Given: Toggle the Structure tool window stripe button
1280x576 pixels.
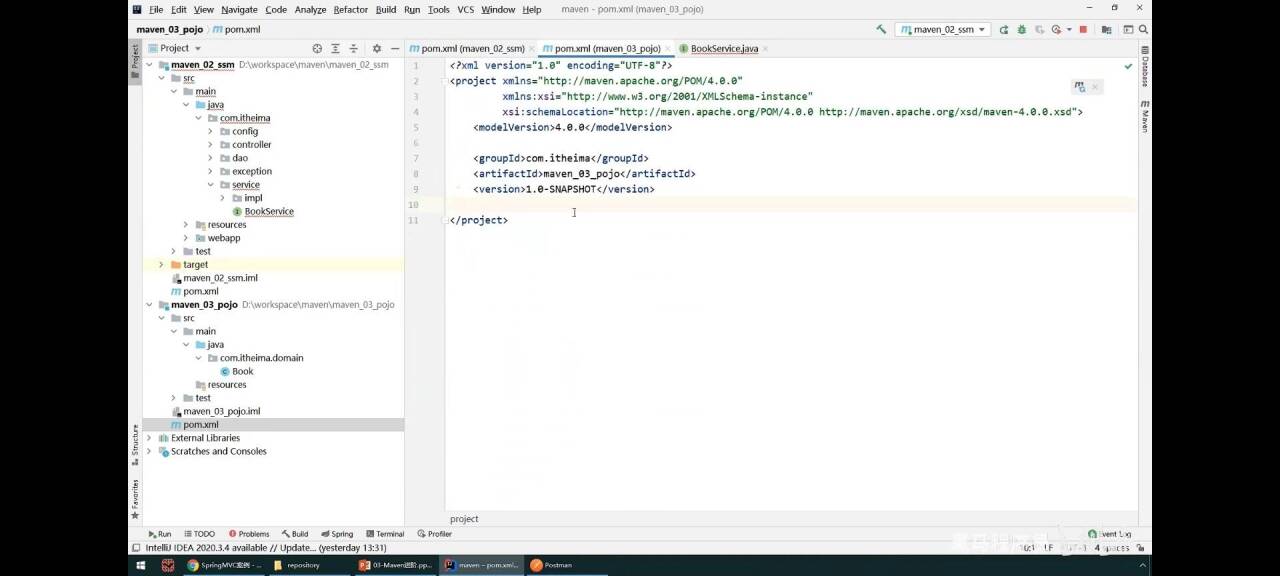Looking at the screenshot, I should [x=135, y=444].
